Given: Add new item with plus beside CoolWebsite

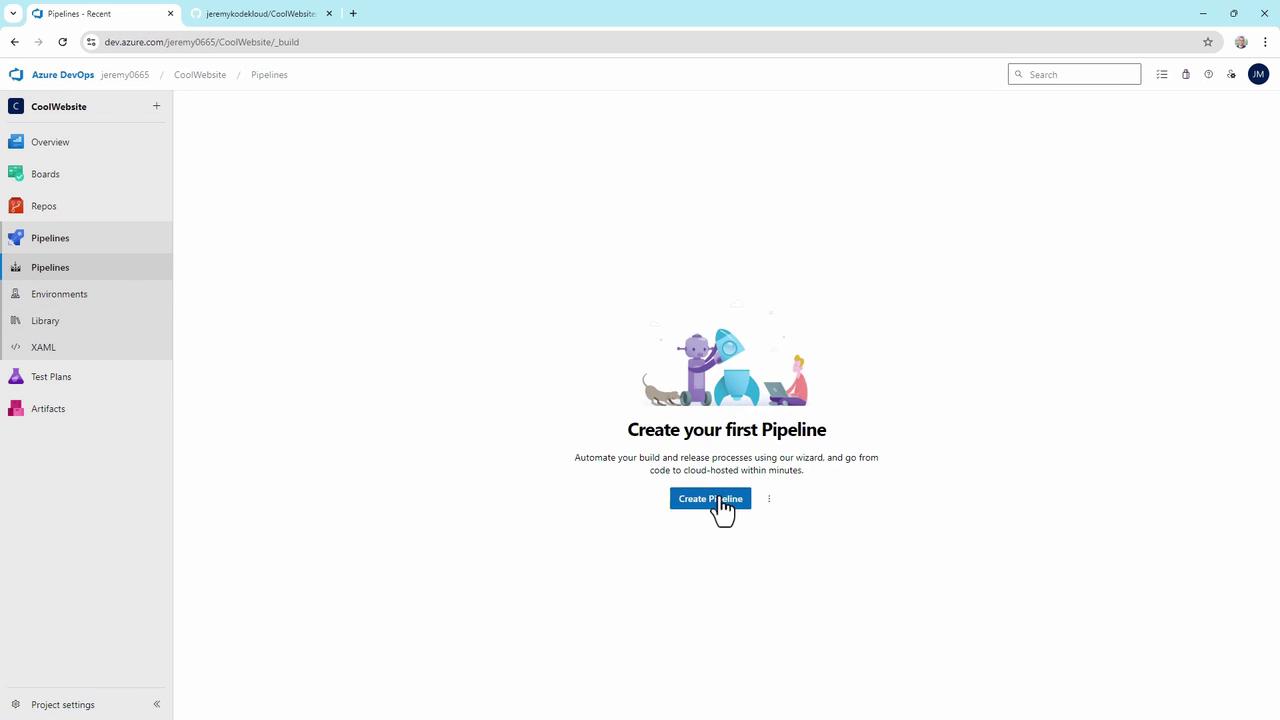Looking at the screenshot, I should coord(156,106).
